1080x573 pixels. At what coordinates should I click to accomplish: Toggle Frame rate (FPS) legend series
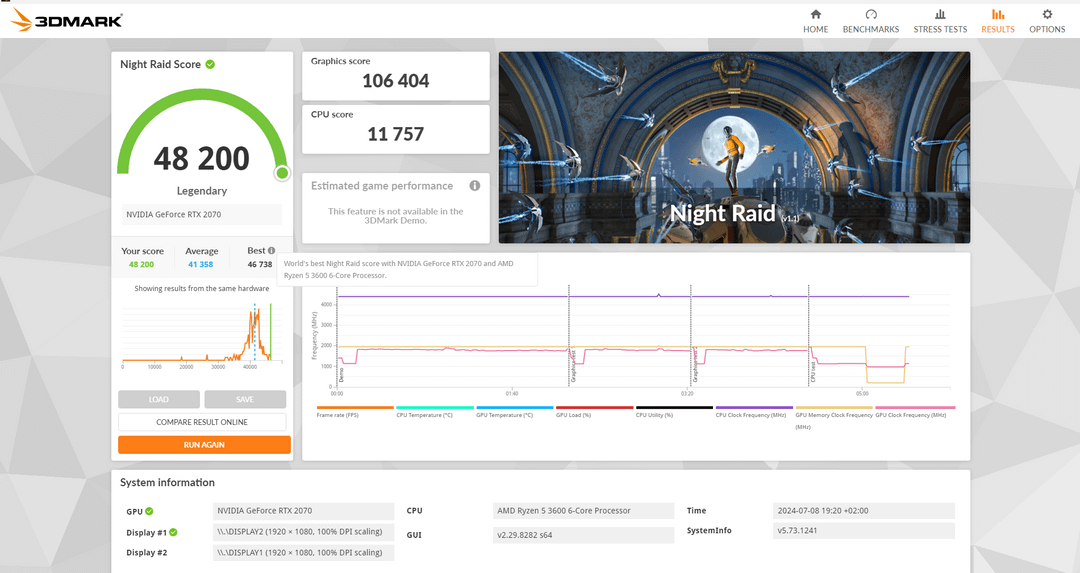[x=355, y=412]
